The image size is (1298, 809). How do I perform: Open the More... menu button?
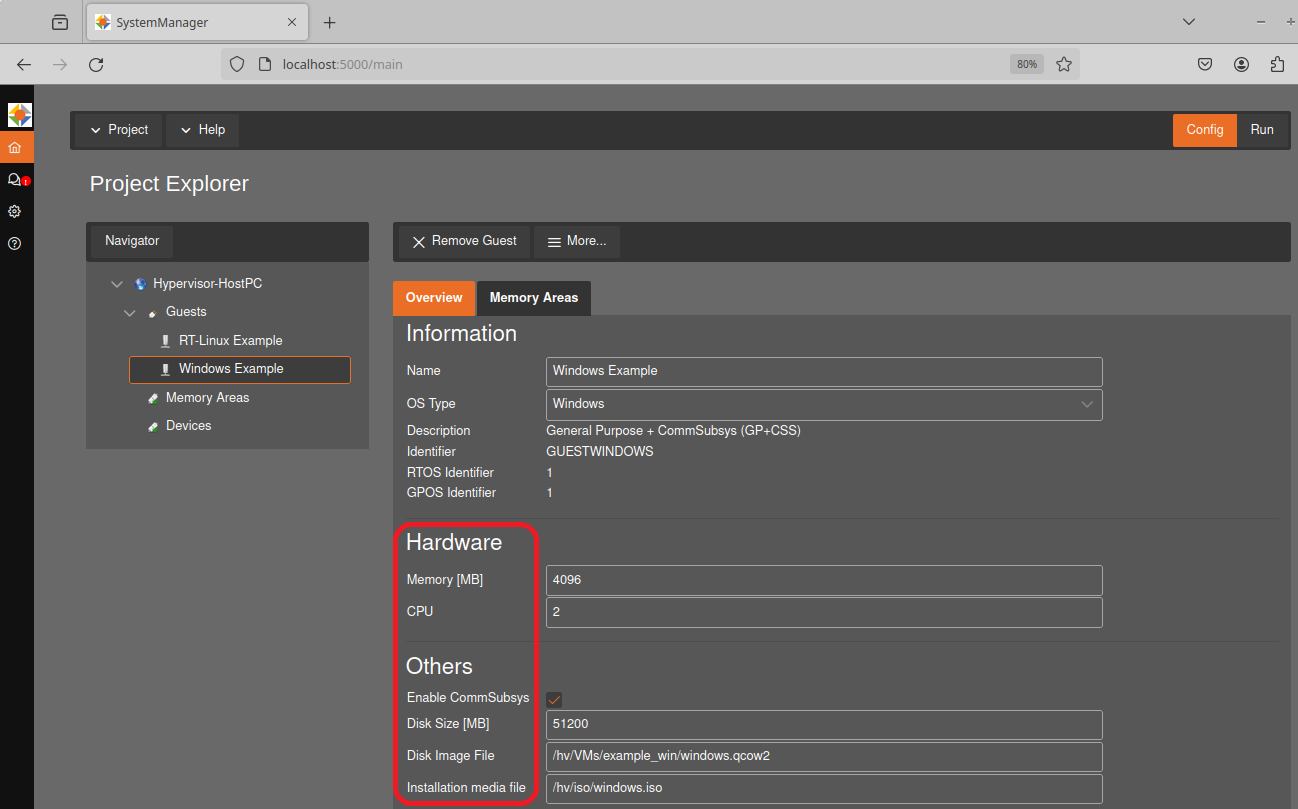(x=576, y=241)
